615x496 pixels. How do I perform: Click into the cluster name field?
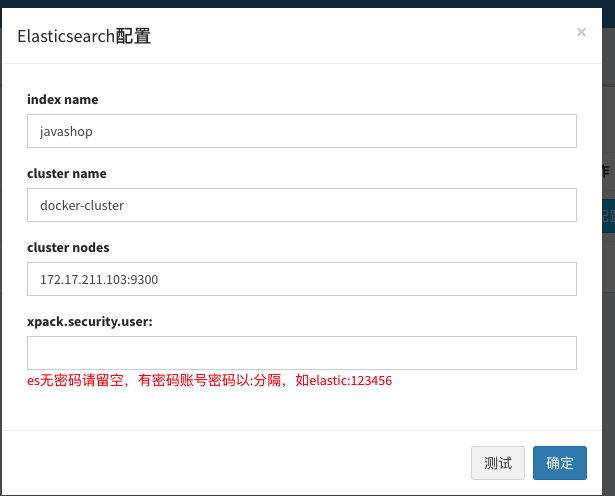click(x=302, y=205)
